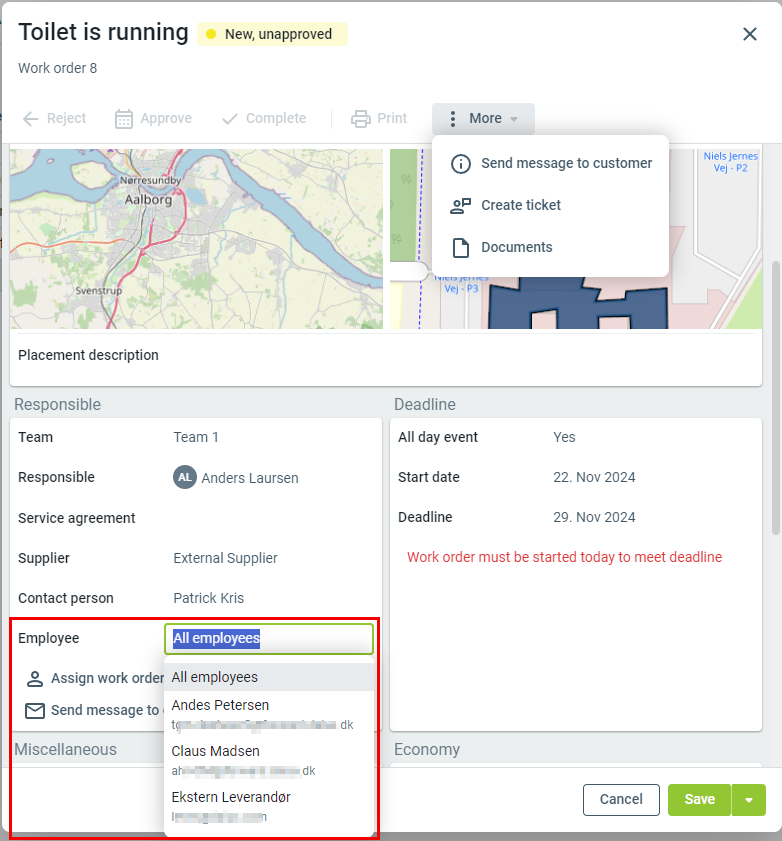782x841 pixels.
Task: Click the green Save button
Action: click(699, 800)
